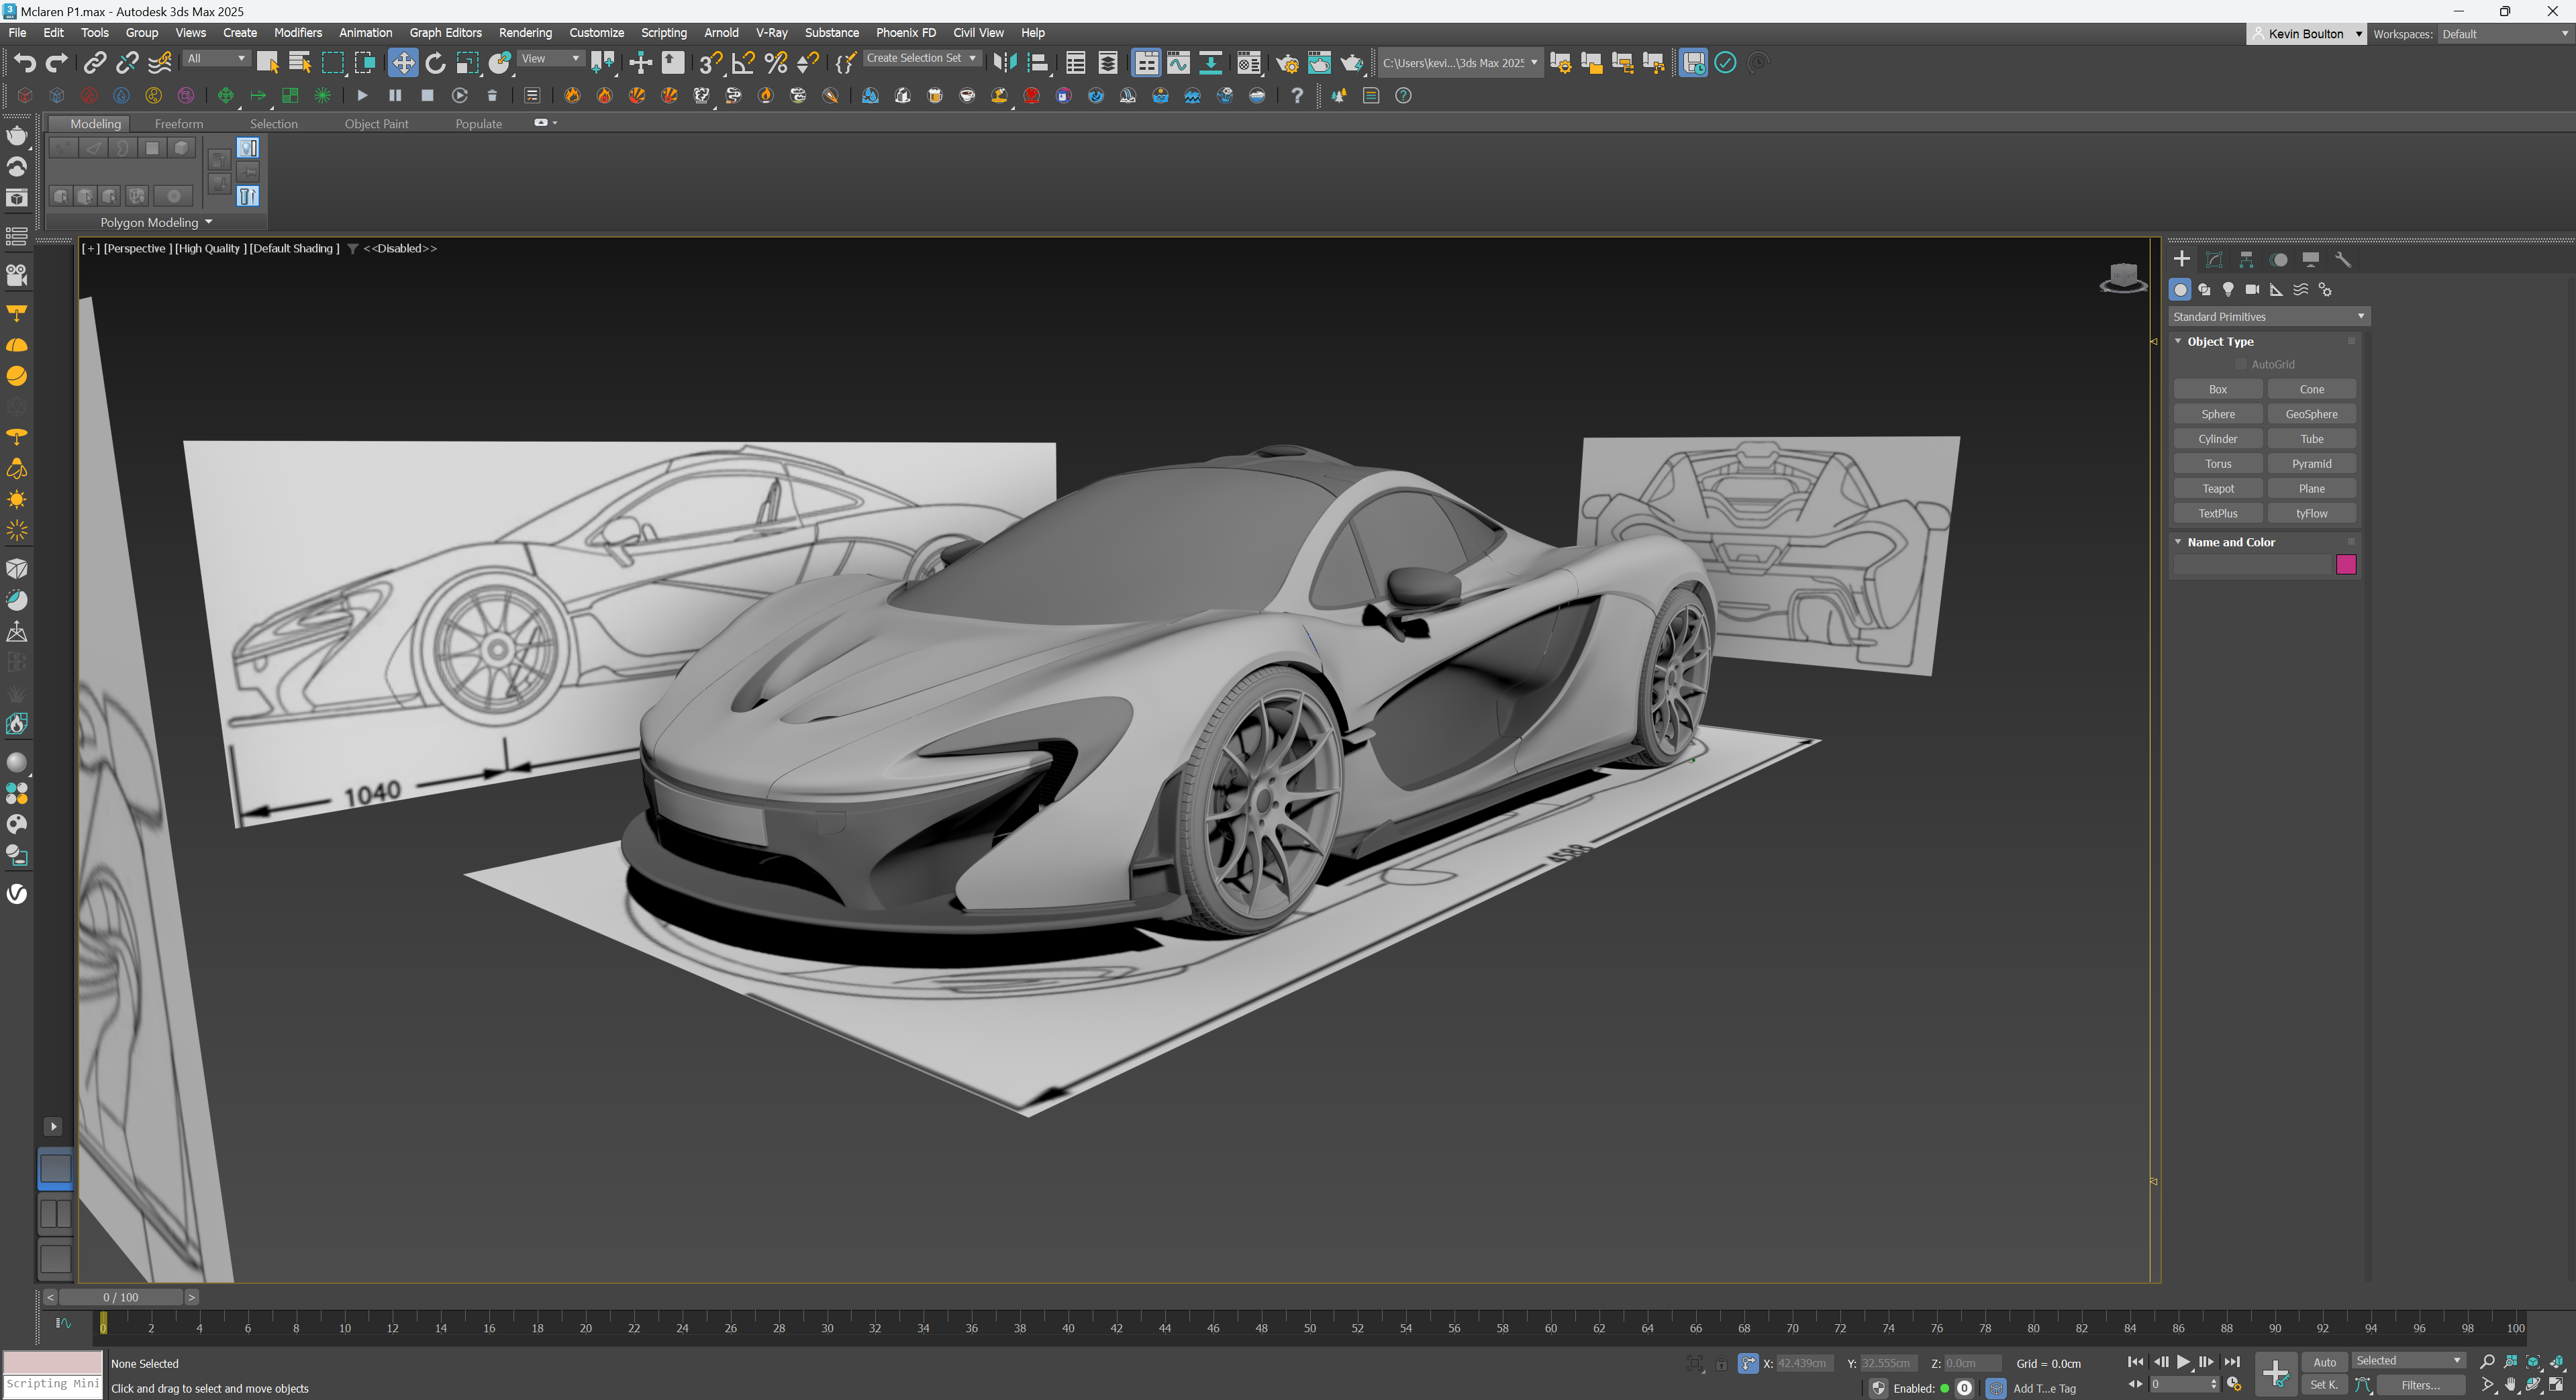Toggle the Ribbon display button
2576x1400 pixels.
pos(1146,63)
